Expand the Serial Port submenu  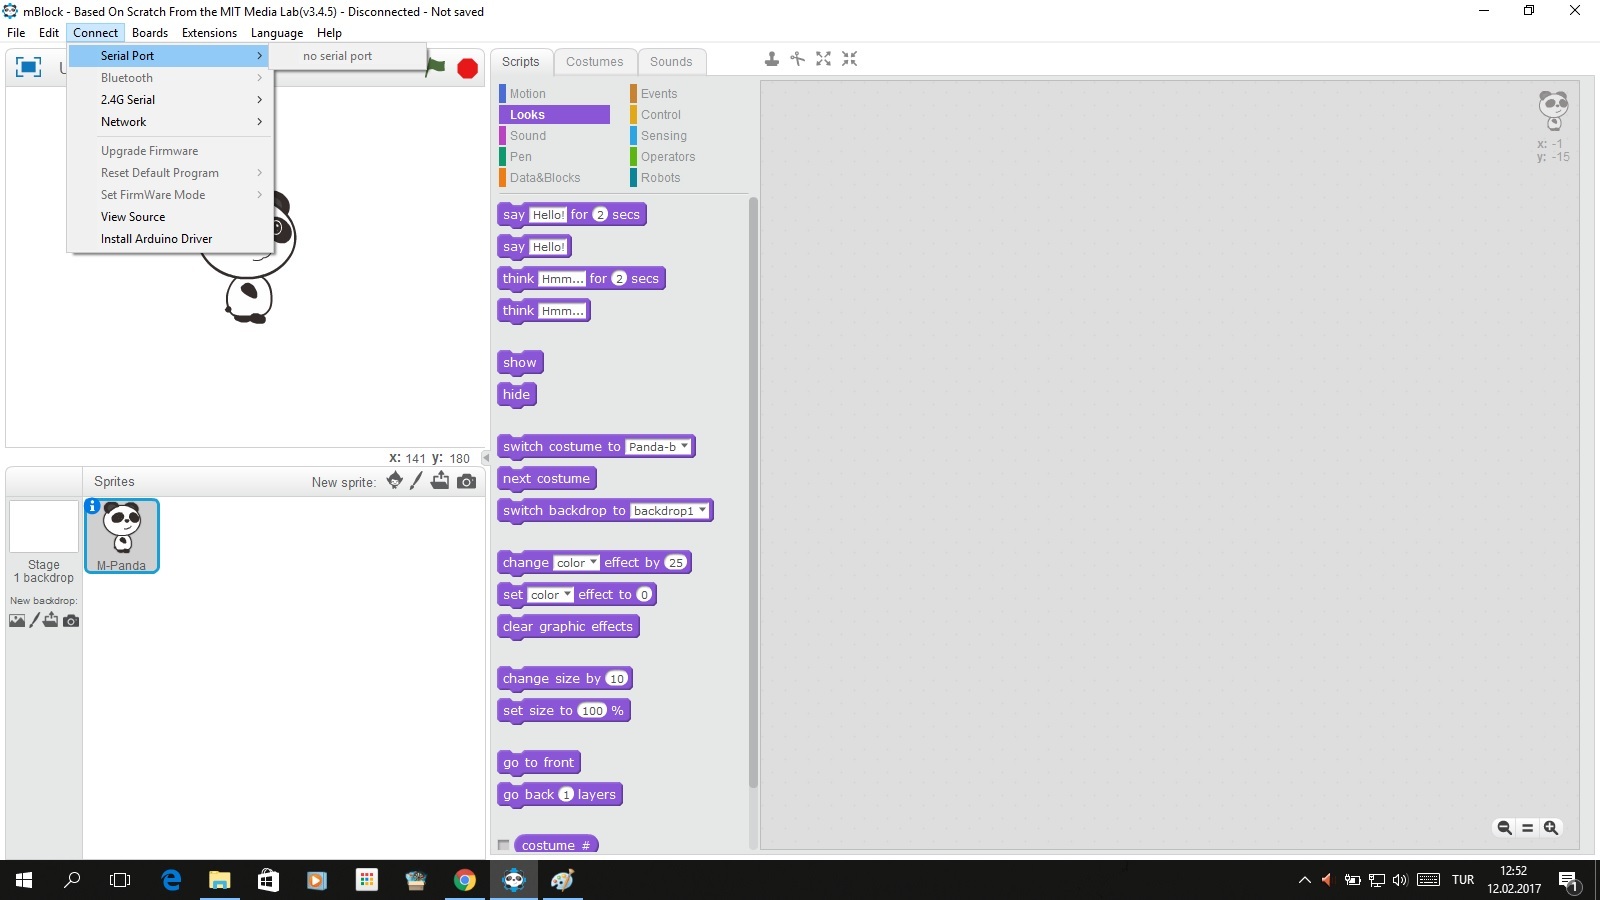169,56
